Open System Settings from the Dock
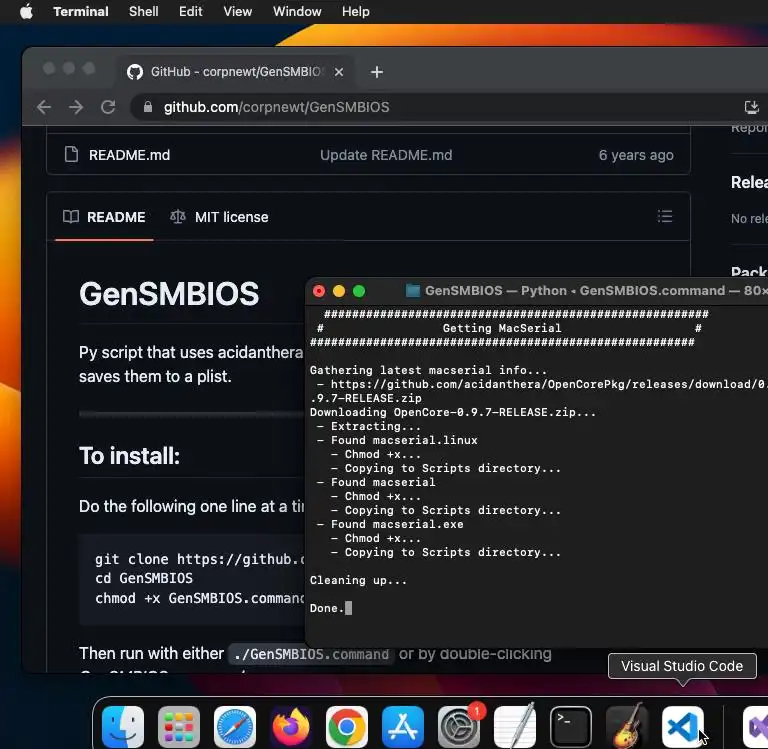The width and height of the screenshot is (768, 749). pyautogui.click(x=458, y=726)
